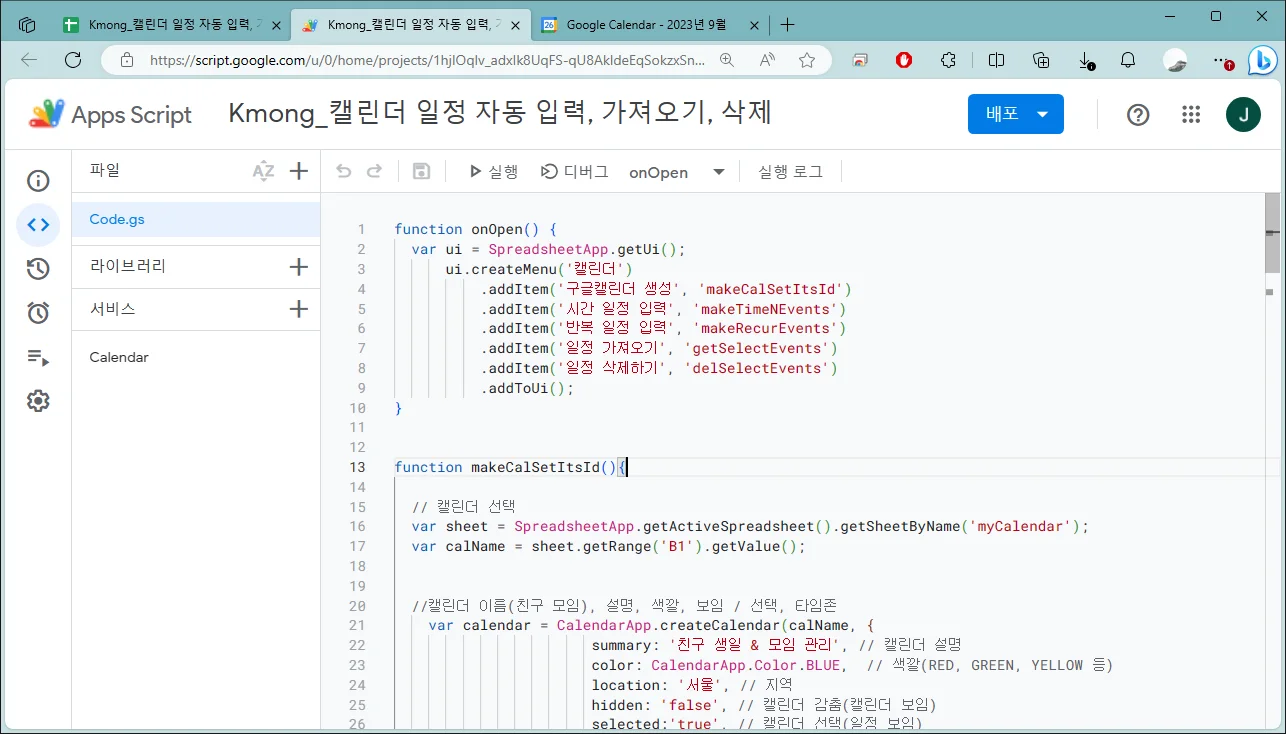Click the browser address bar URL
This screenshot has height=734, width=1286.
[x=427, y=60]
